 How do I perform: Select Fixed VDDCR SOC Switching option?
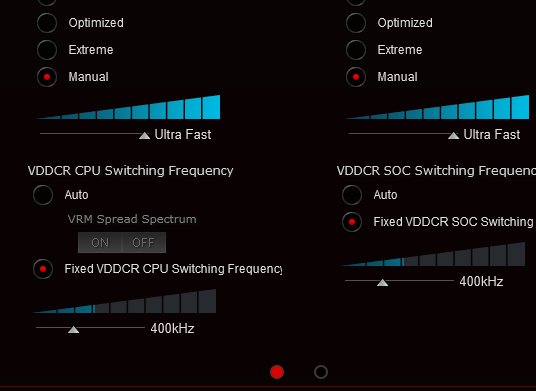pyautogui.click(x=352, y=222)
